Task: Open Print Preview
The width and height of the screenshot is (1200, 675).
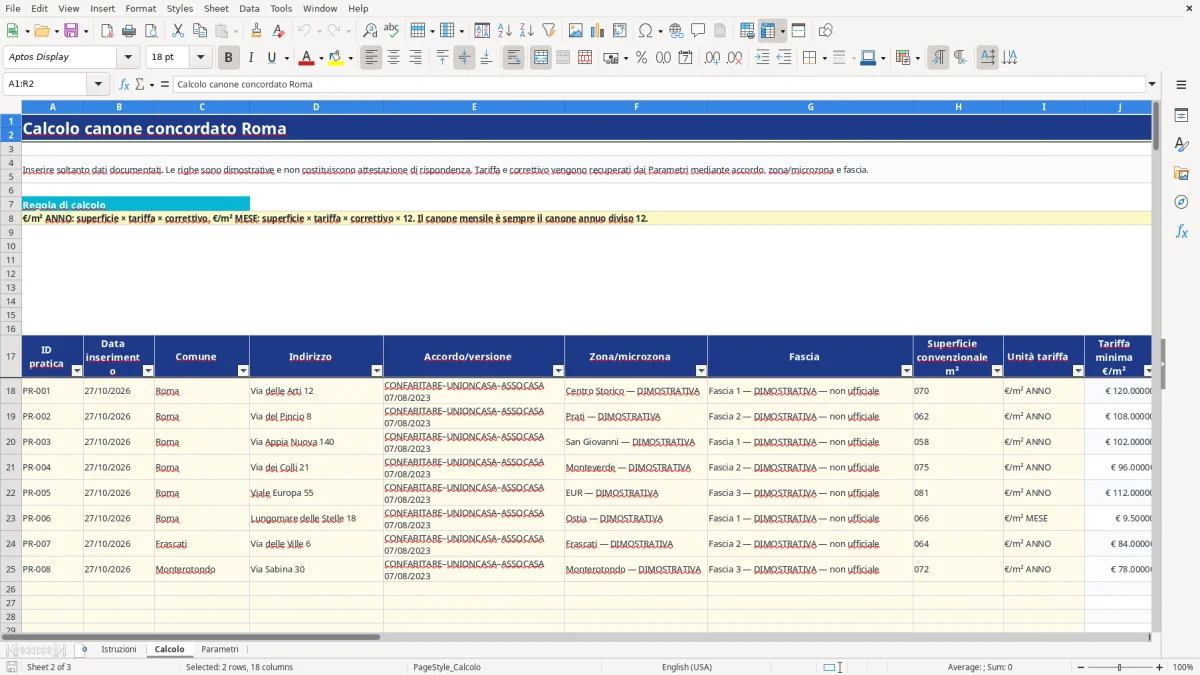Action: pos(149,31)
